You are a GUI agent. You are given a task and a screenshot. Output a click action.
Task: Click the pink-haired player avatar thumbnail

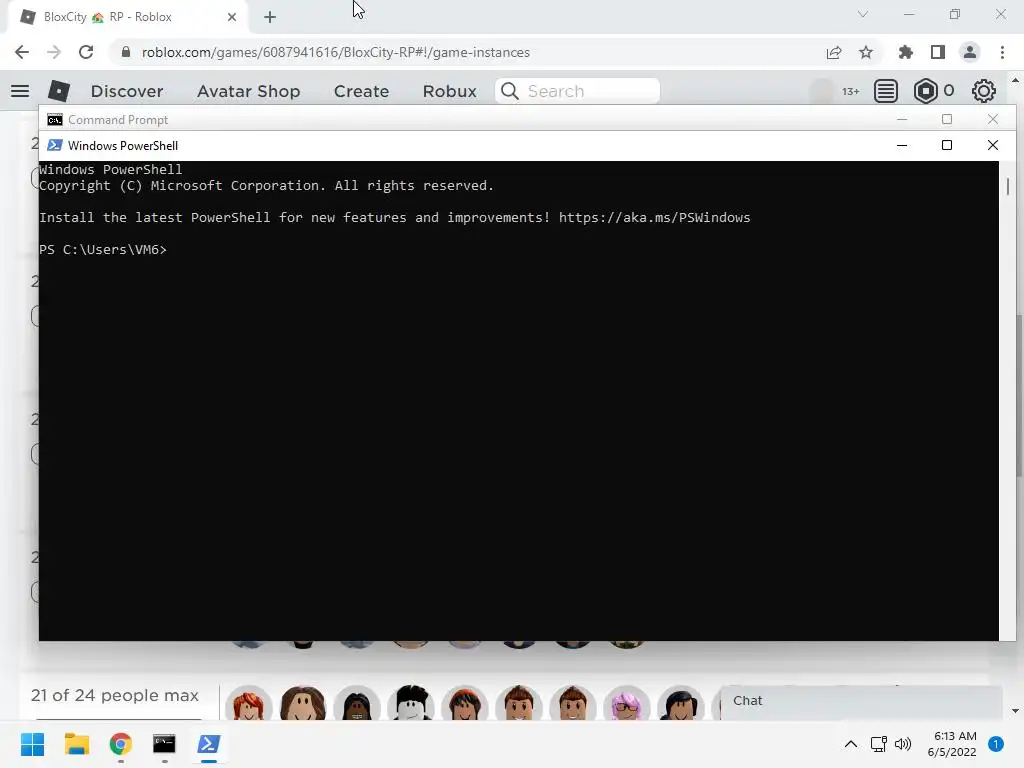click(627, 703)
